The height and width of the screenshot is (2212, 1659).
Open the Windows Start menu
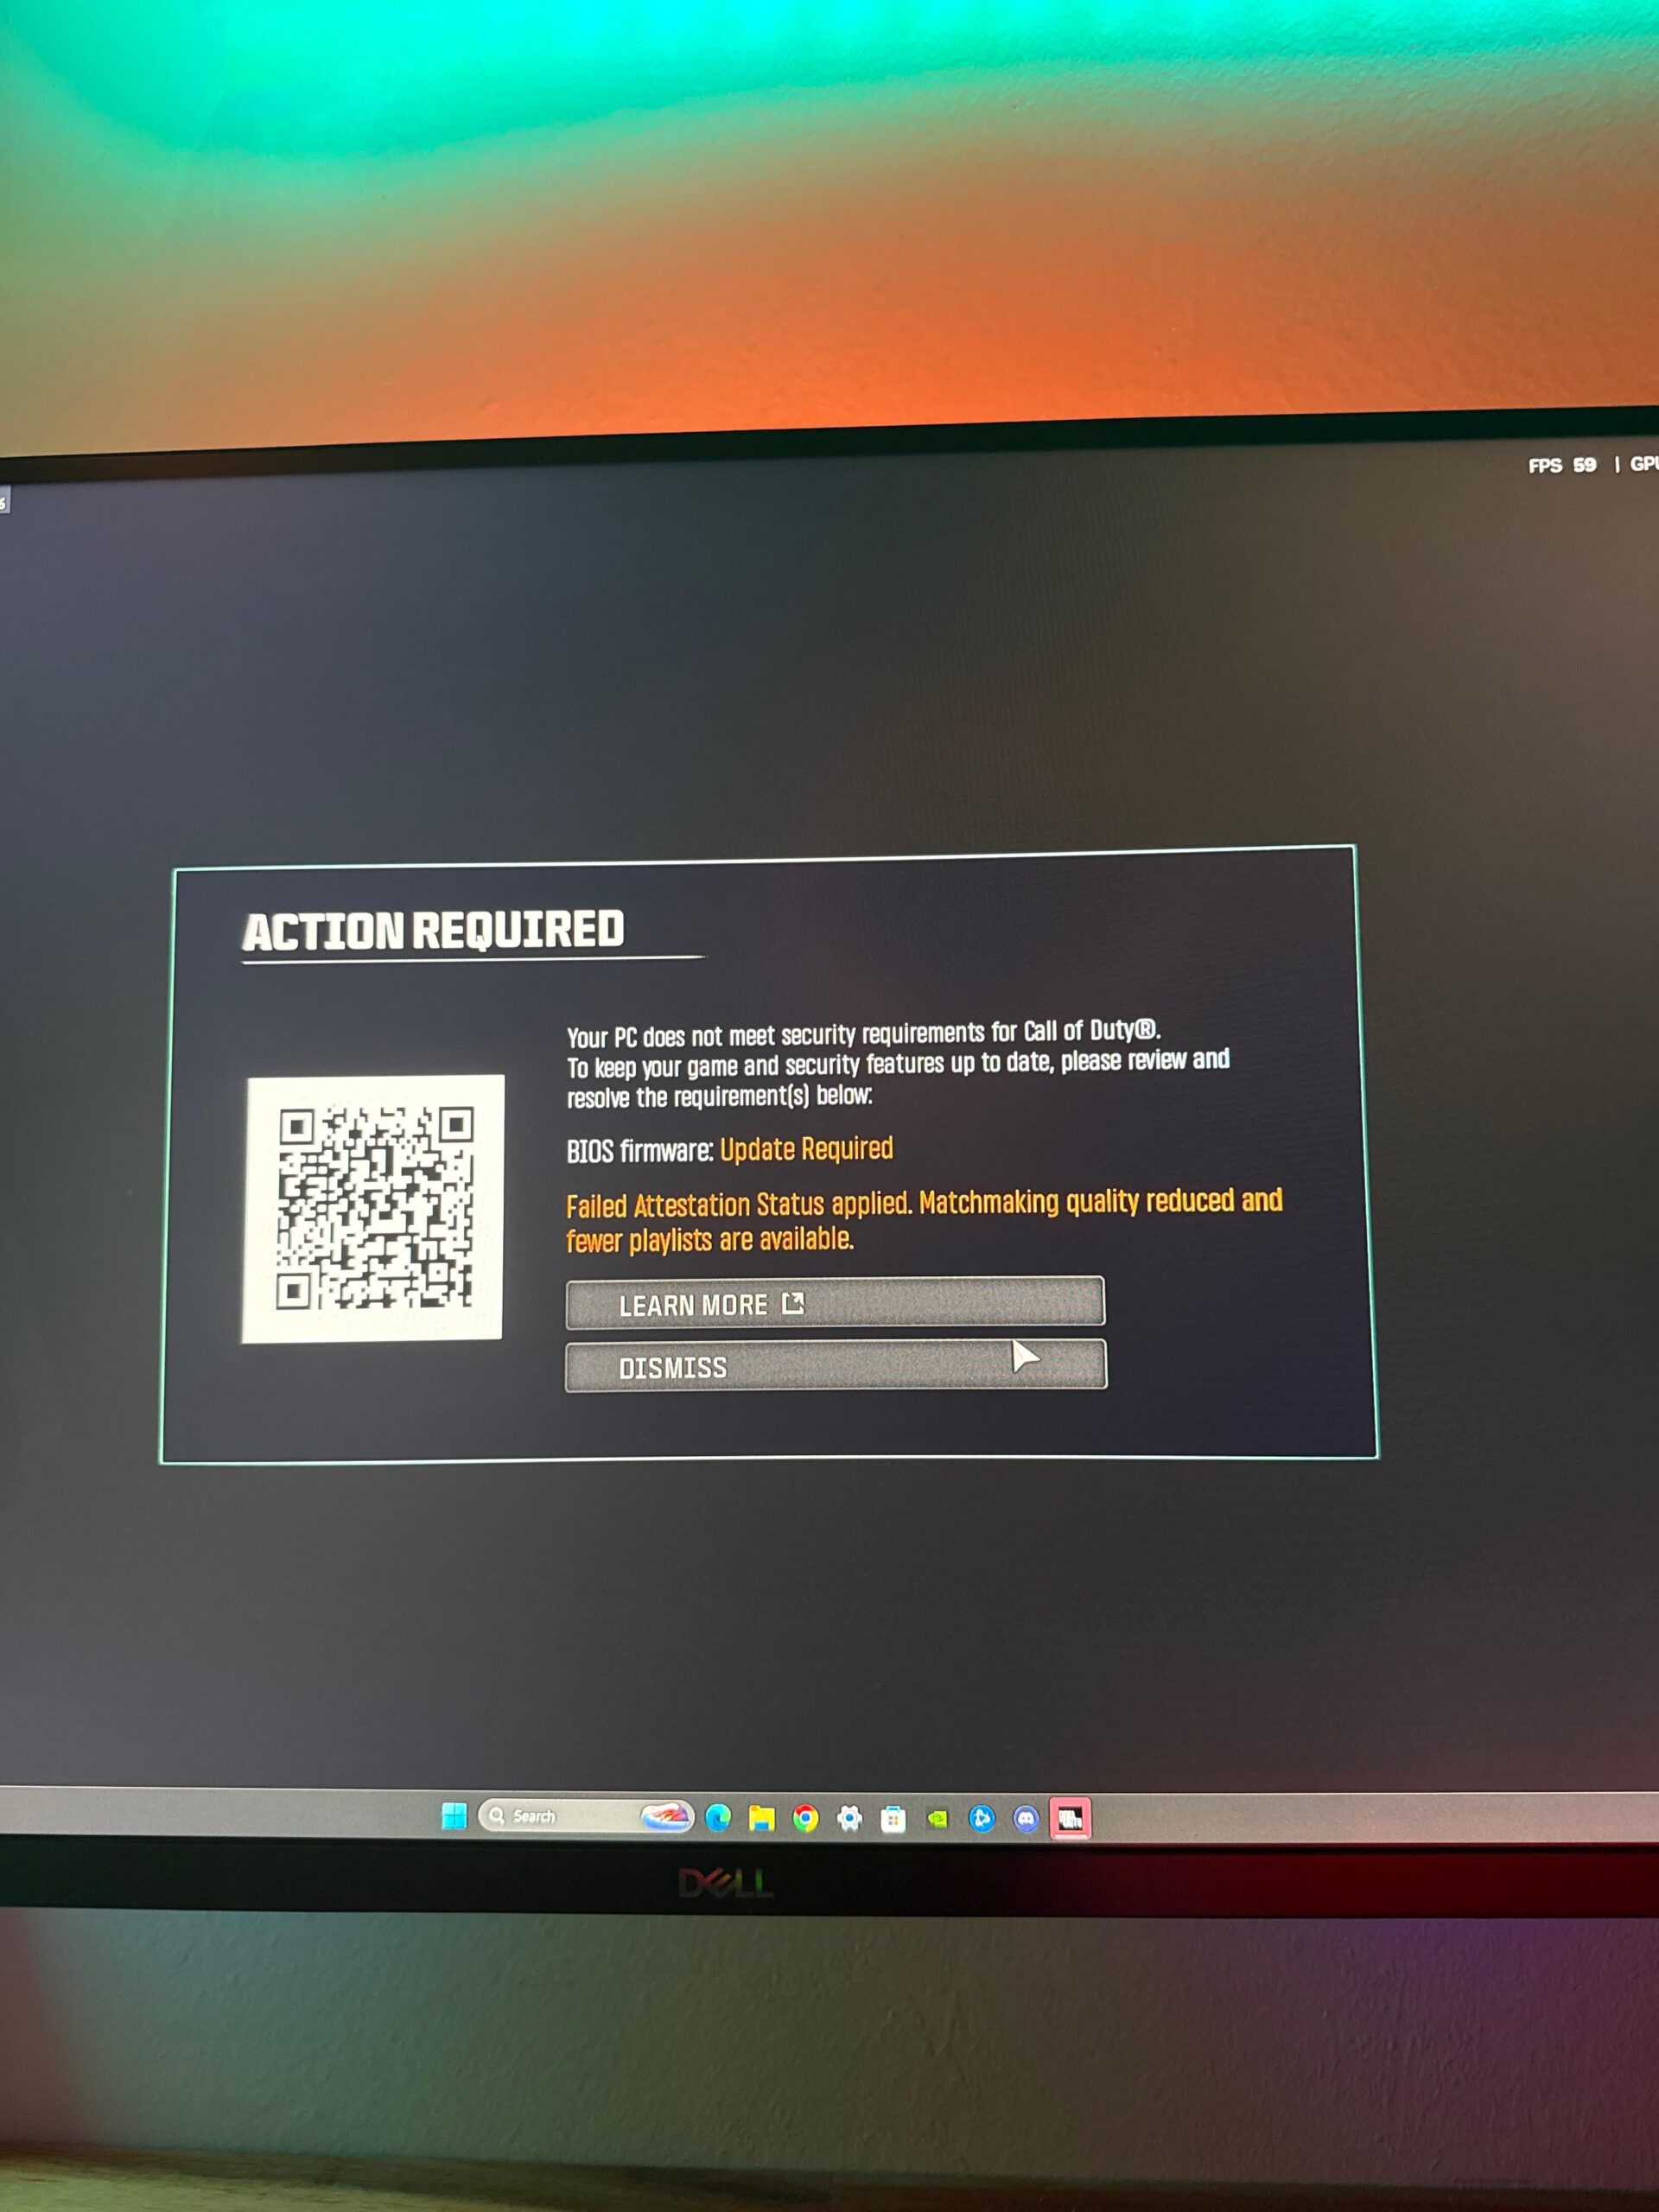(454, 1817)
